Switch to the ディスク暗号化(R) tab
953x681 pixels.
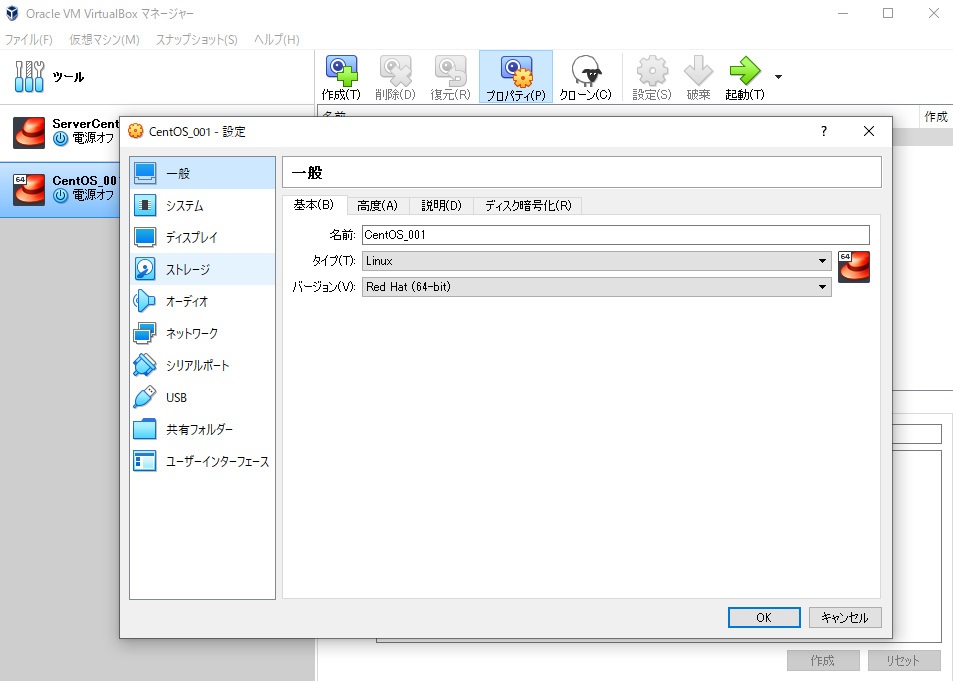click(528, 206)
